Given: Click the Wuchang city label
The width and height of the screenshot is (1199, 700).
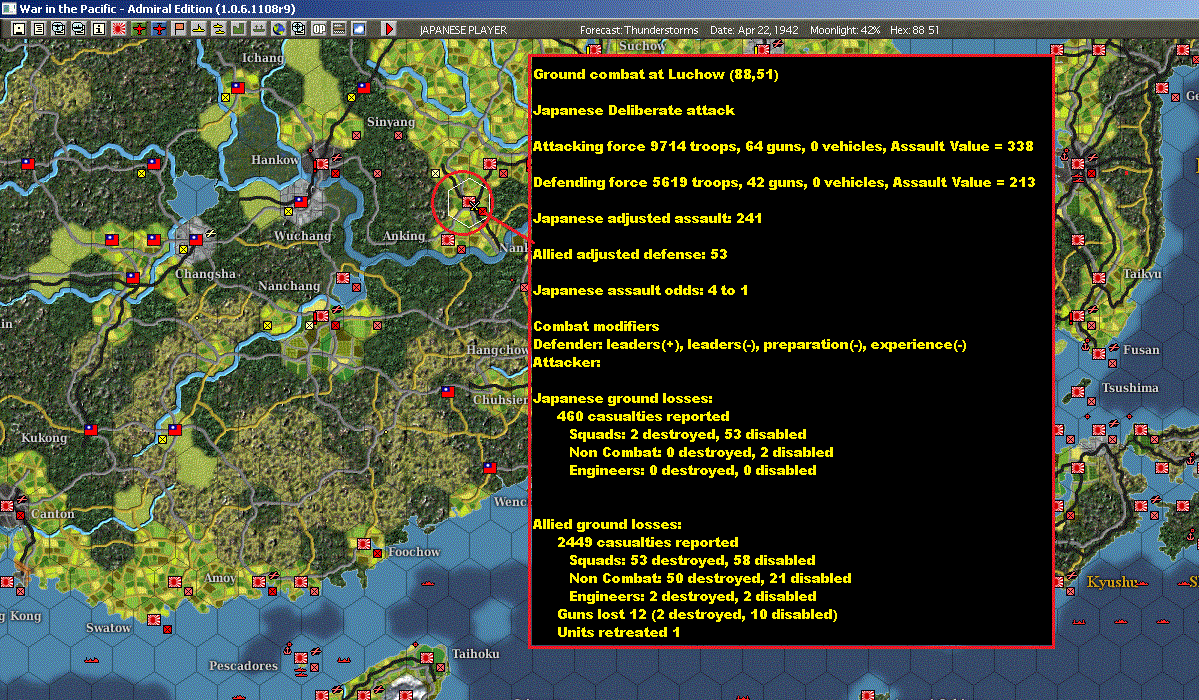Looking at the screenshot, I should pyautogui.click(x=303, y=236).
